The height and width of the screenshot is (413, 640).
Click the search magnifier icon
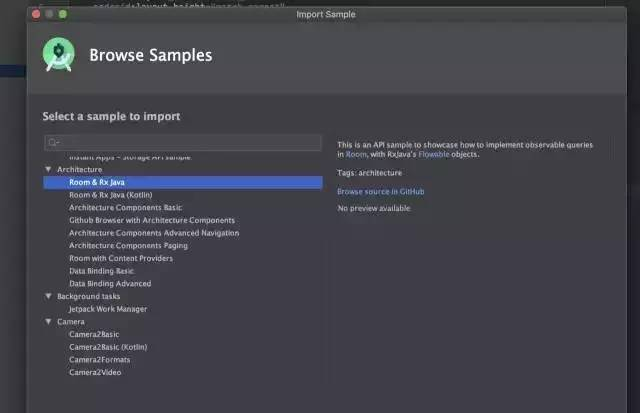point(53,143)
